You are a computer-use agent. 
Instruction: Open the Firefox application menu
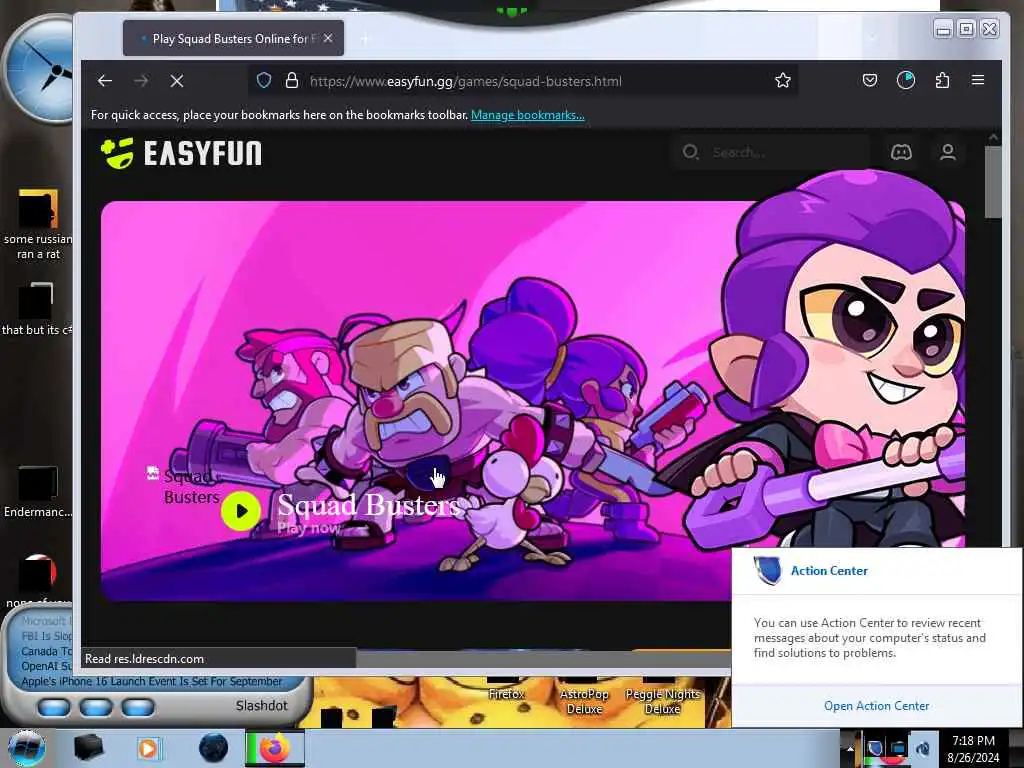pyautogui.click(x=978, y=80)
